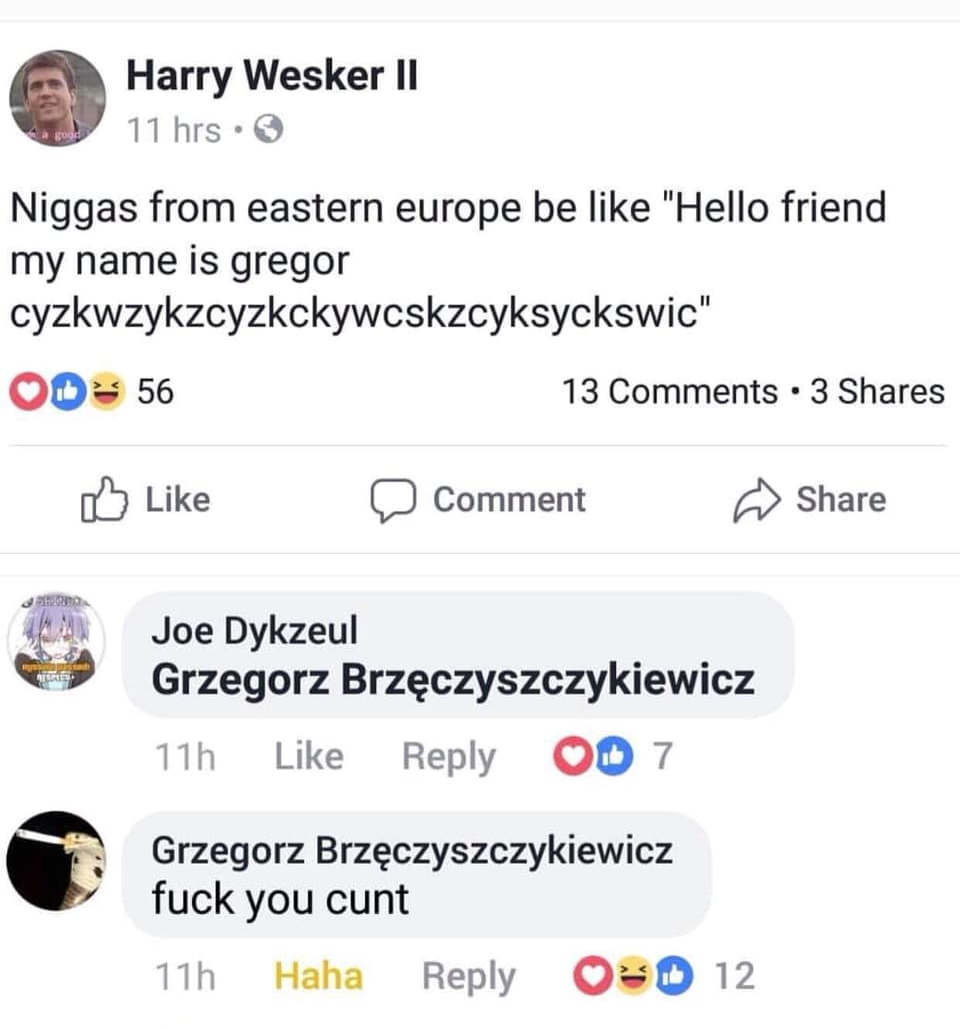Click the heart reaction on Joe Dykzeul's comment
Viewport: 960px width, 1029px height.
[572, 756]
